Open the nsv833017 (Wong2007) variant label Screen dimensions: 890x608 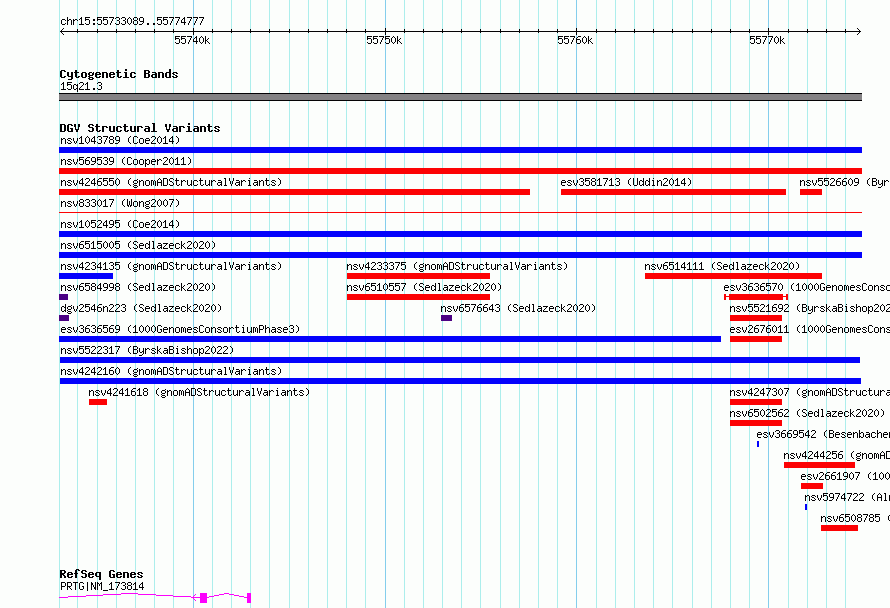click(120, 203)
